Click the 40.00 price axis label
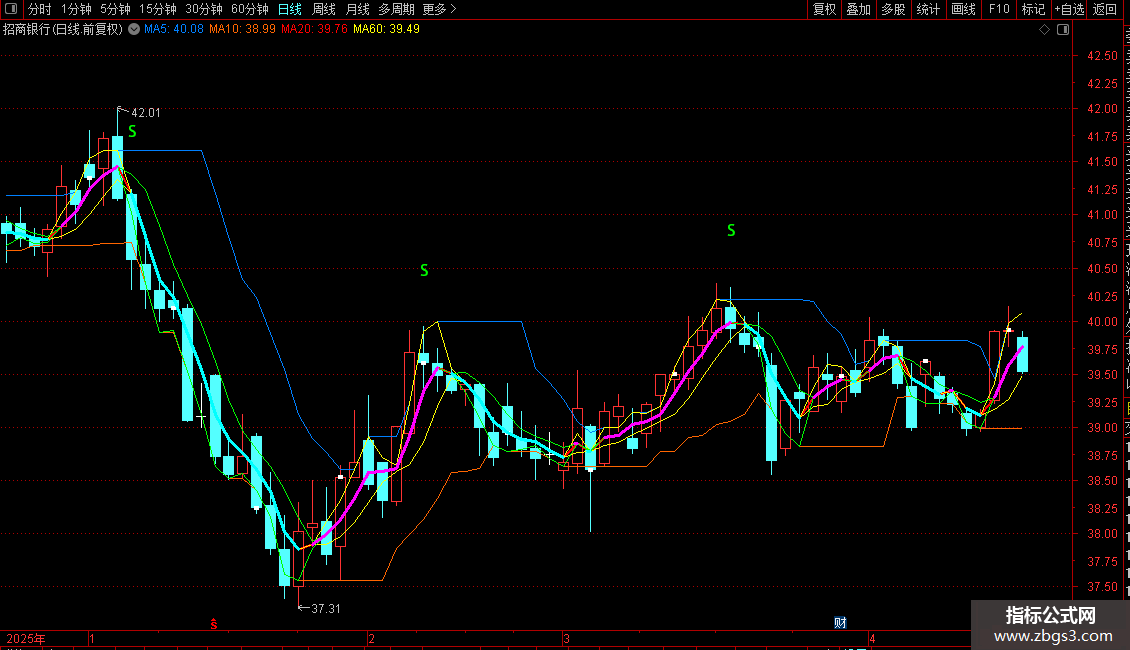Viewport: 1130px width, 650px height. (x=1102, y=322)
